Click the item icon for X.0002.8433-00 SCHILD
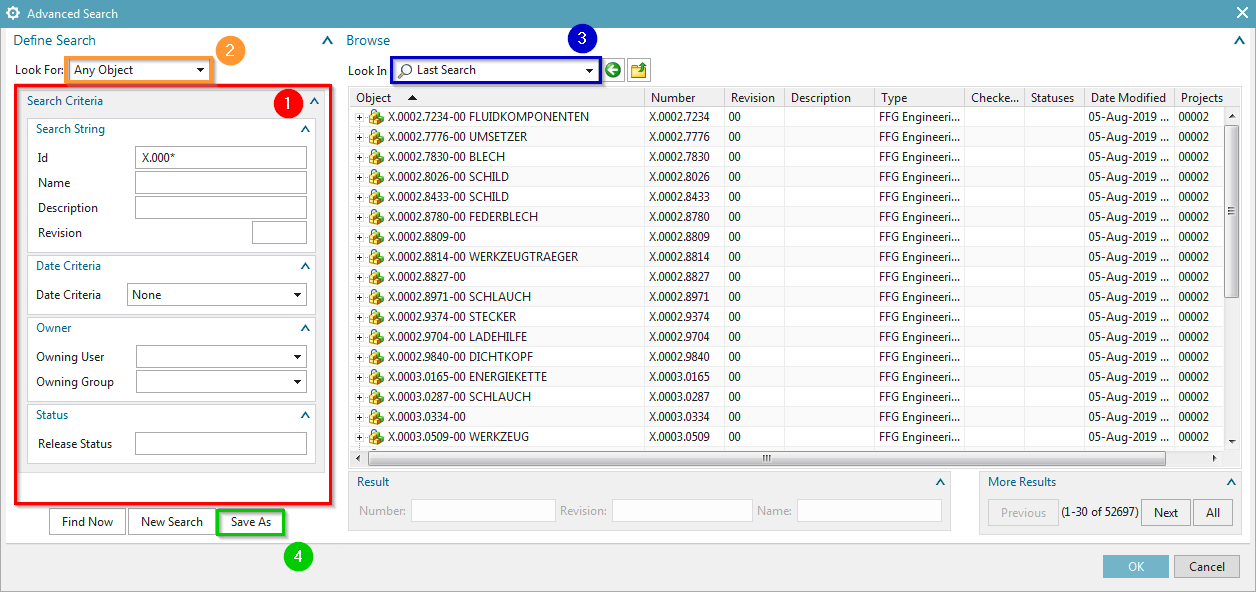This screenshot has width=1256, height=592. click(376, 197)
